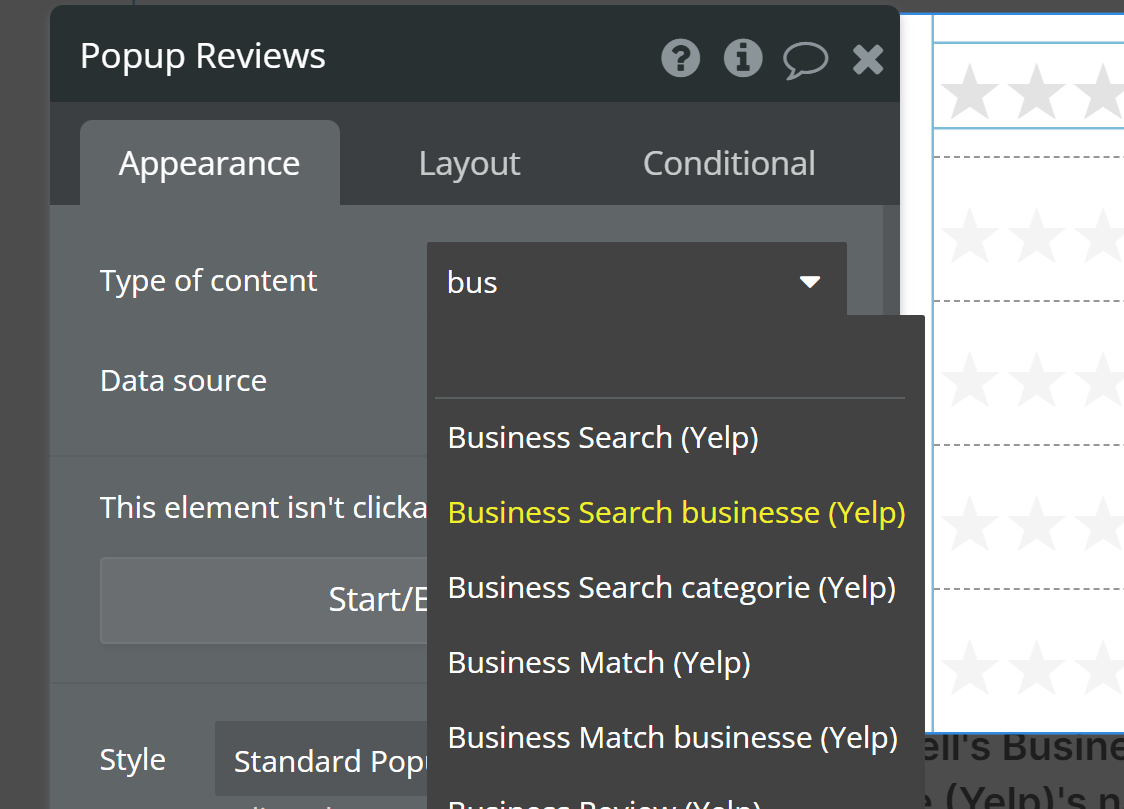This screenshot has width=1124, height=809.
Task: Choose Business Match businesse (Yelp)
Action: [x=672, y=738]
